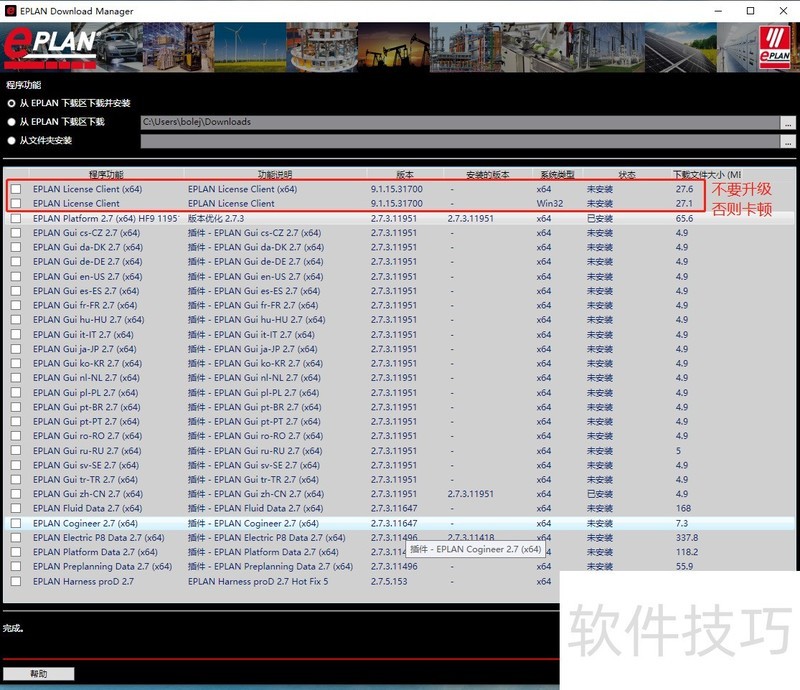Toggle the EPLAN Gui ru-RU 2.7 checkbox

16,450
